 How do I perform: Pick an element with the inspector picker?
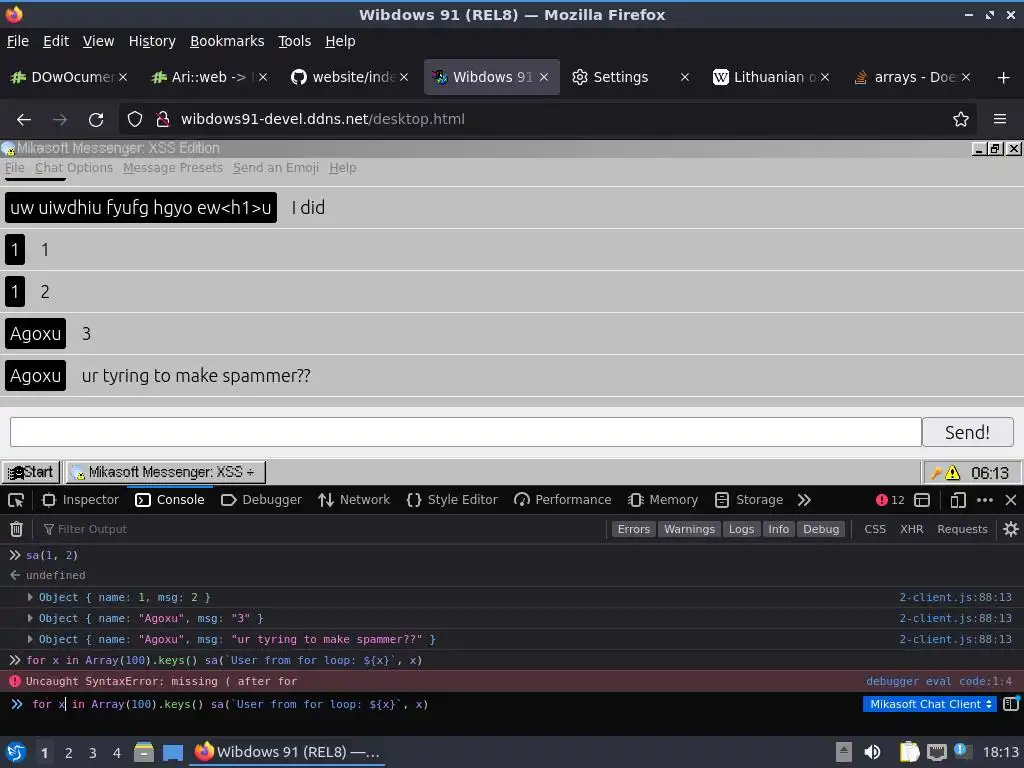coord(16,500)
